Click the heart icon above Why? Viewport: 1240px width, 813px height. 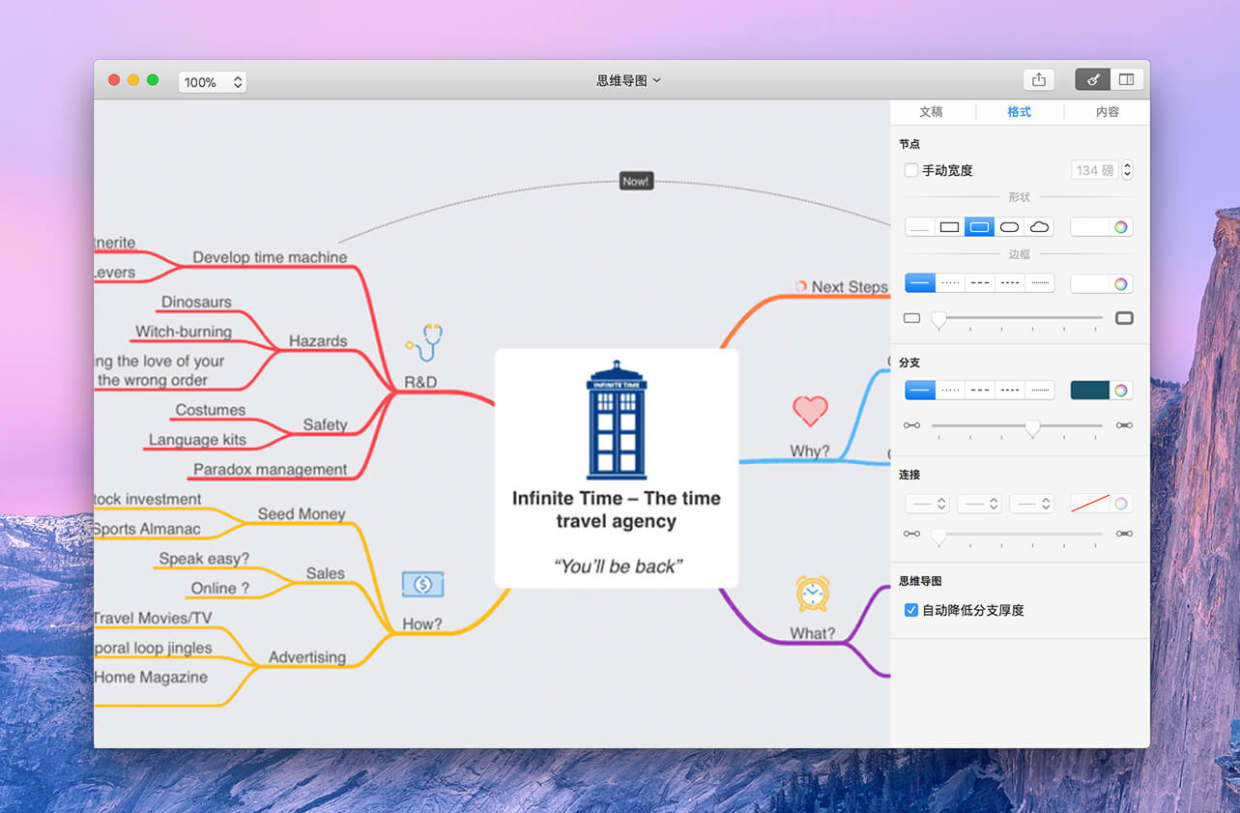tap(810, 410)
